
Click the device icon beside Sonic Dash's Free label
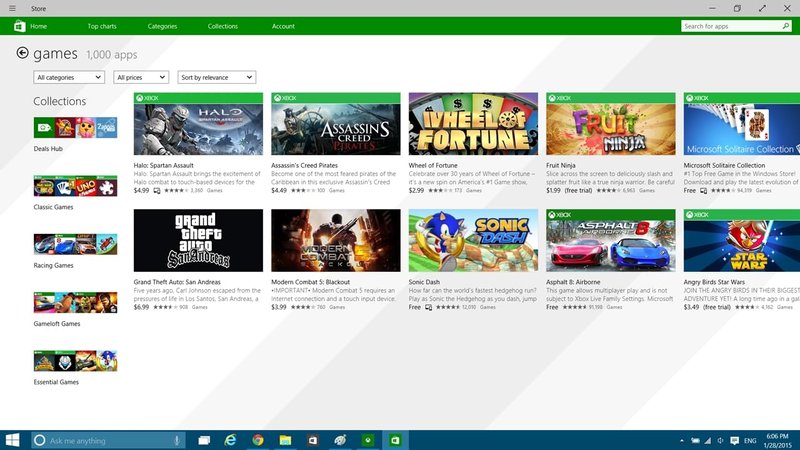click(429, 307)
